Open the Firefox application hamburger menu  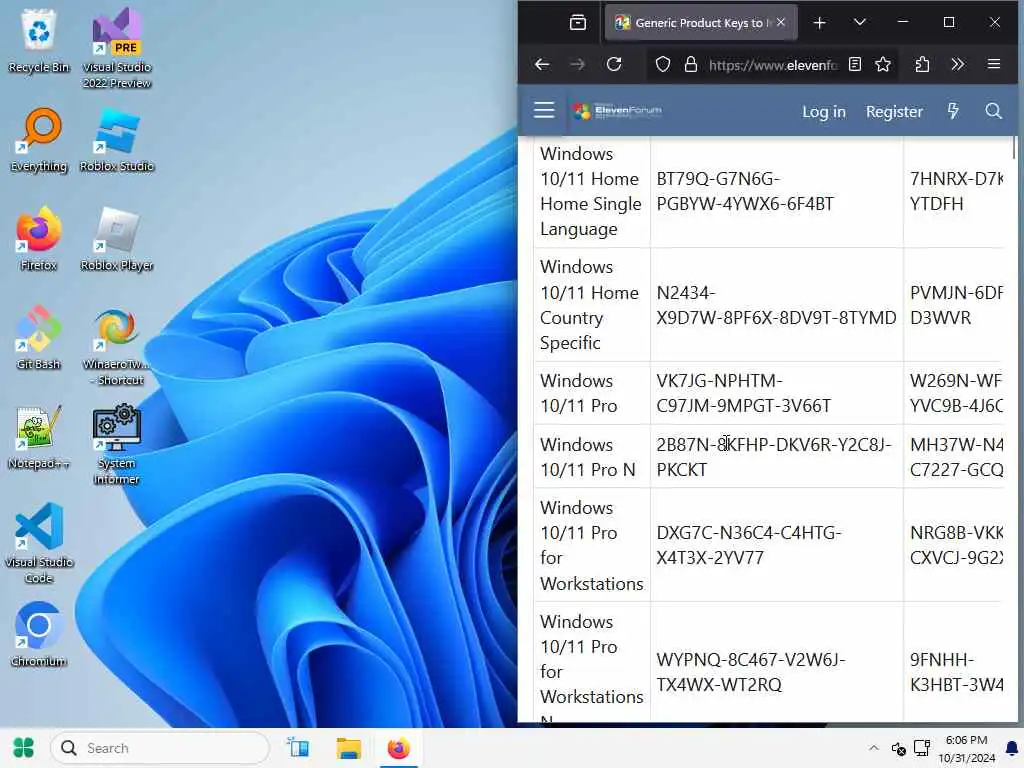click(993, 64)
